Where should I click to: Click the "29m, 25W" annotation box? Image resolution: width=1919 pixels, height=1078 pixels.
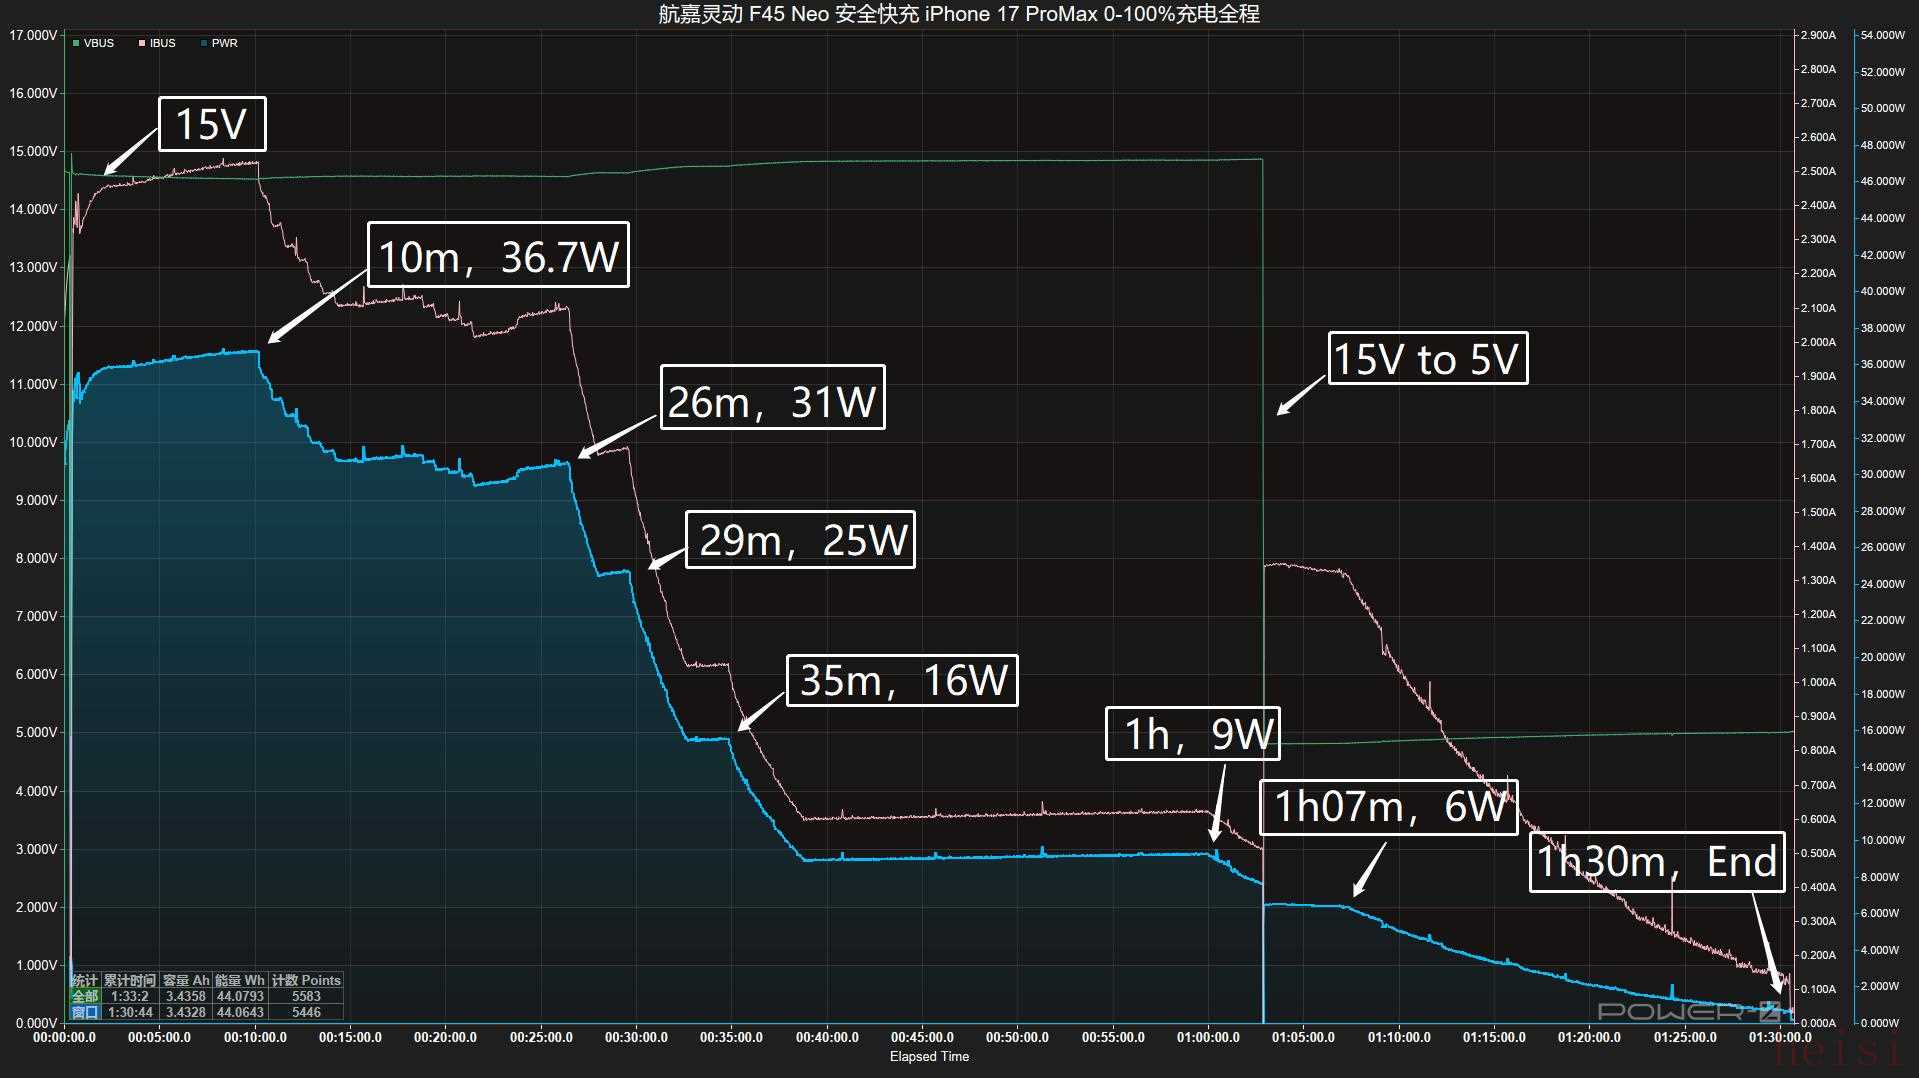pos(800,540)
